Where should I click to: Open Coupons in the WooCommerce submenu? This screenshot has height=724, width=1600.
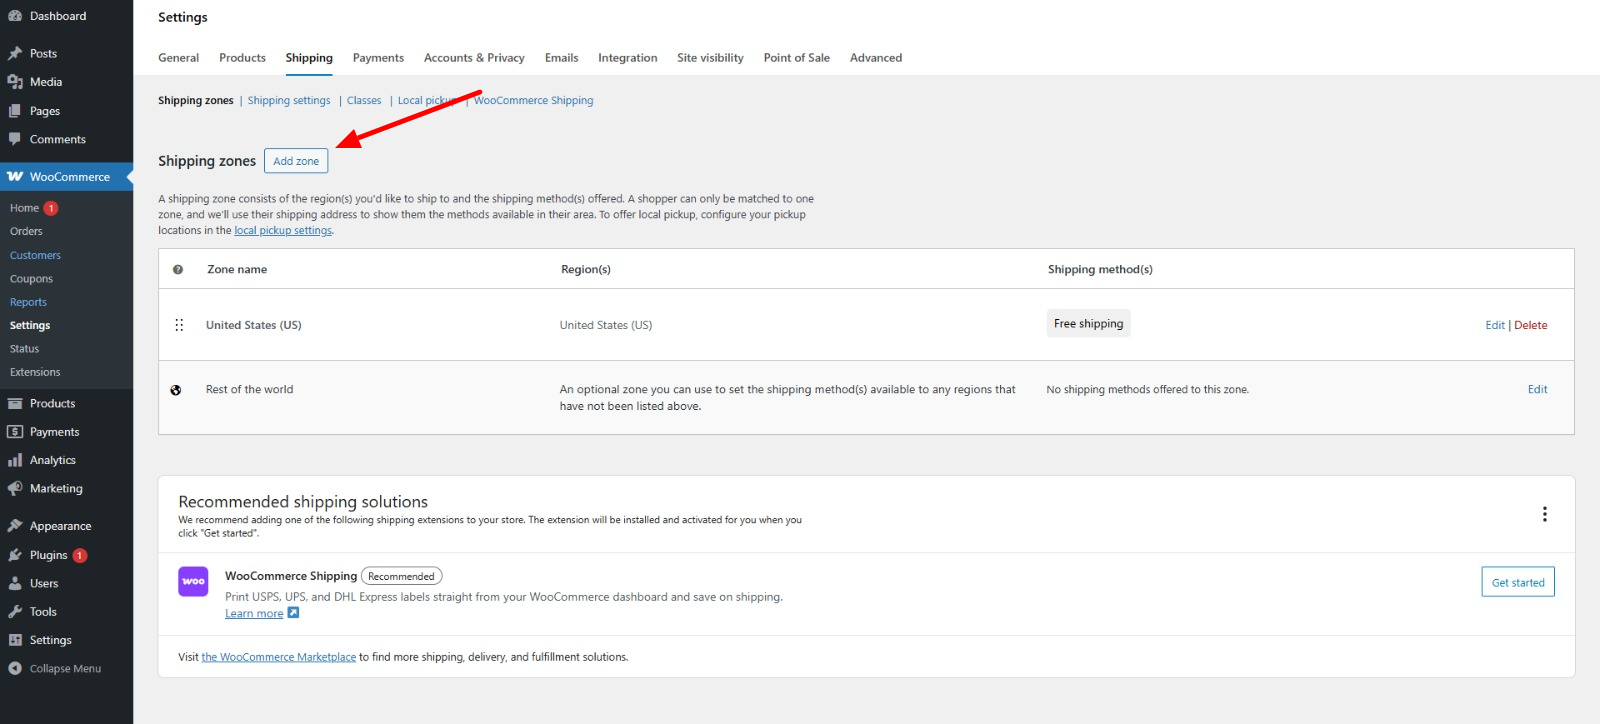tap(31, 279)
